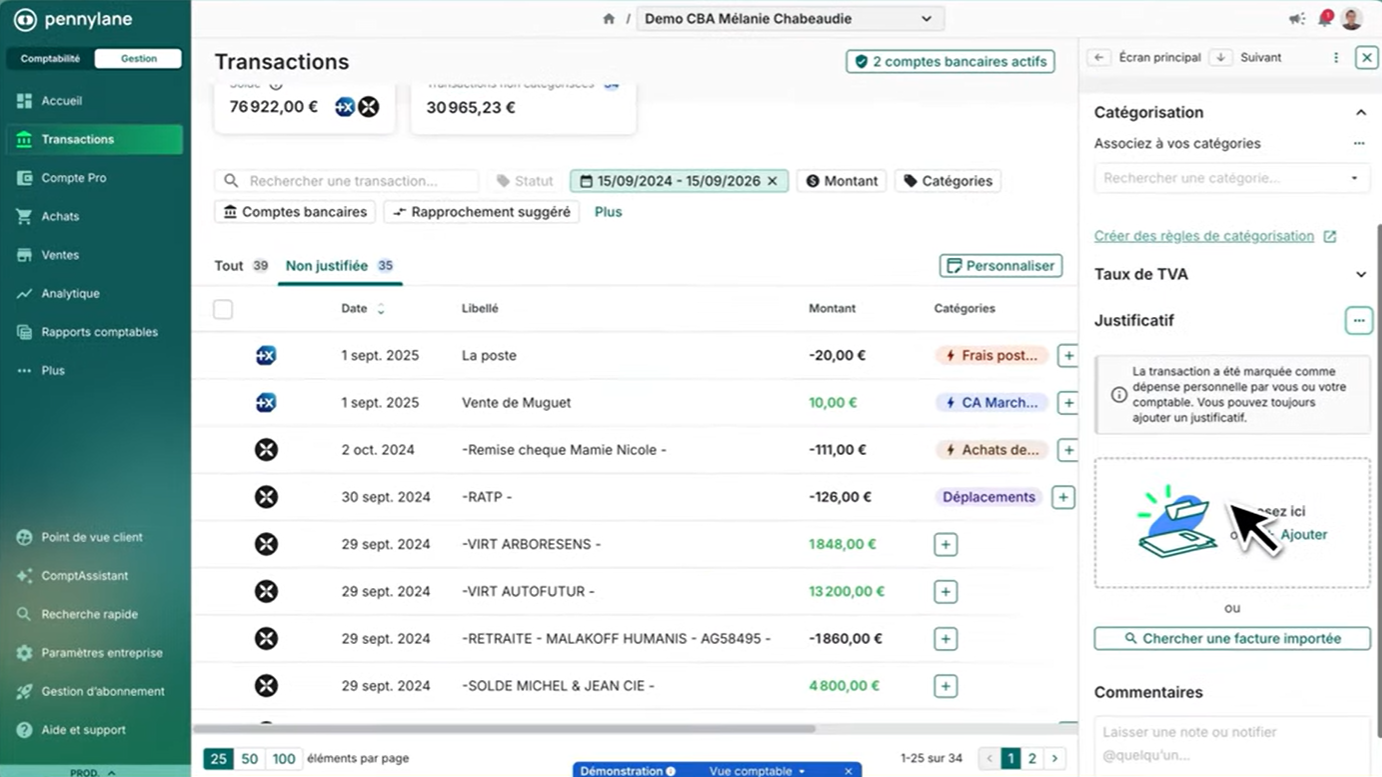Click the Rechercher une transaction field
The width and height of the screenshot is (1382, 777).
tap(355, 181)
